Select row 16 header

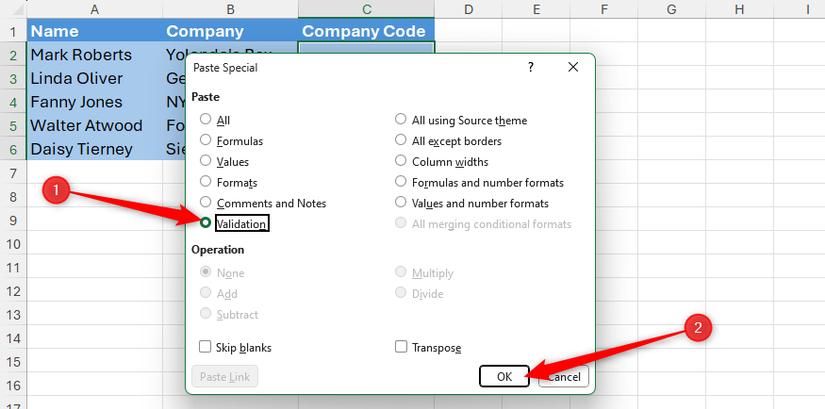pos(13,385)
